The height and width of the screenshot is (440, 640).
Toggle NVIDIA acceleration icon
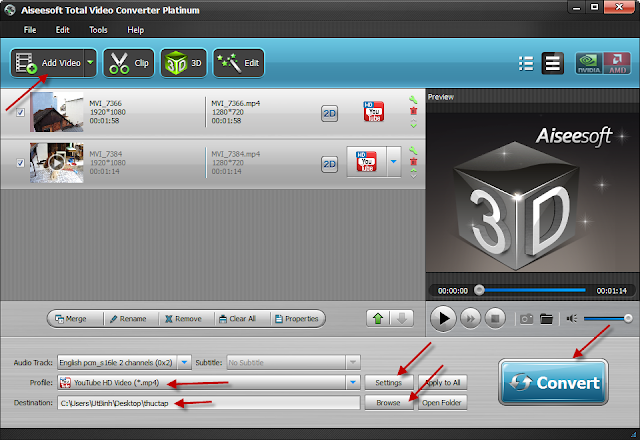pos(589,63)
